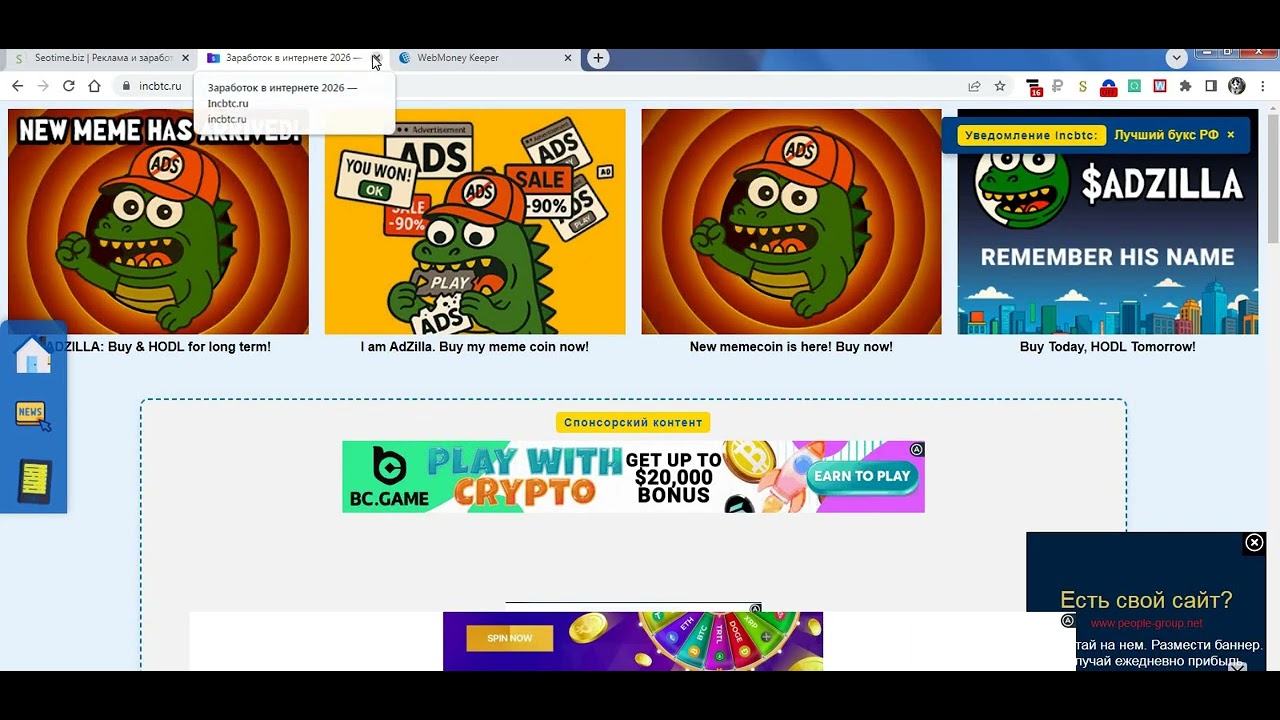
Task: Reload the incbtc.ru page
Action: (69, 86)
